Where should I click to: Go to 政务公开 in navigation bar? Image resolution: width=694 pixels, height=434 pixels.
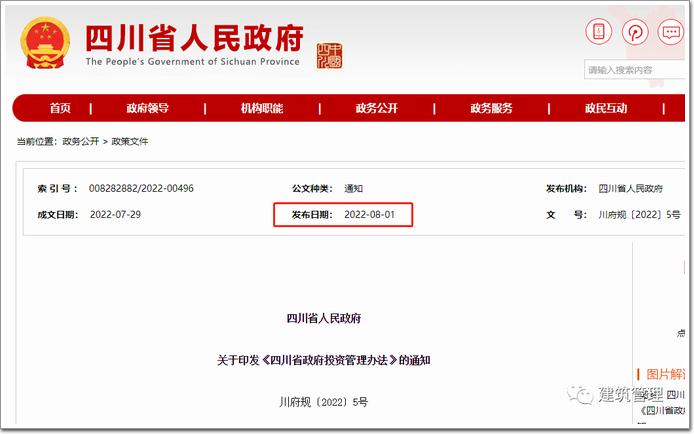click(377, 108)
